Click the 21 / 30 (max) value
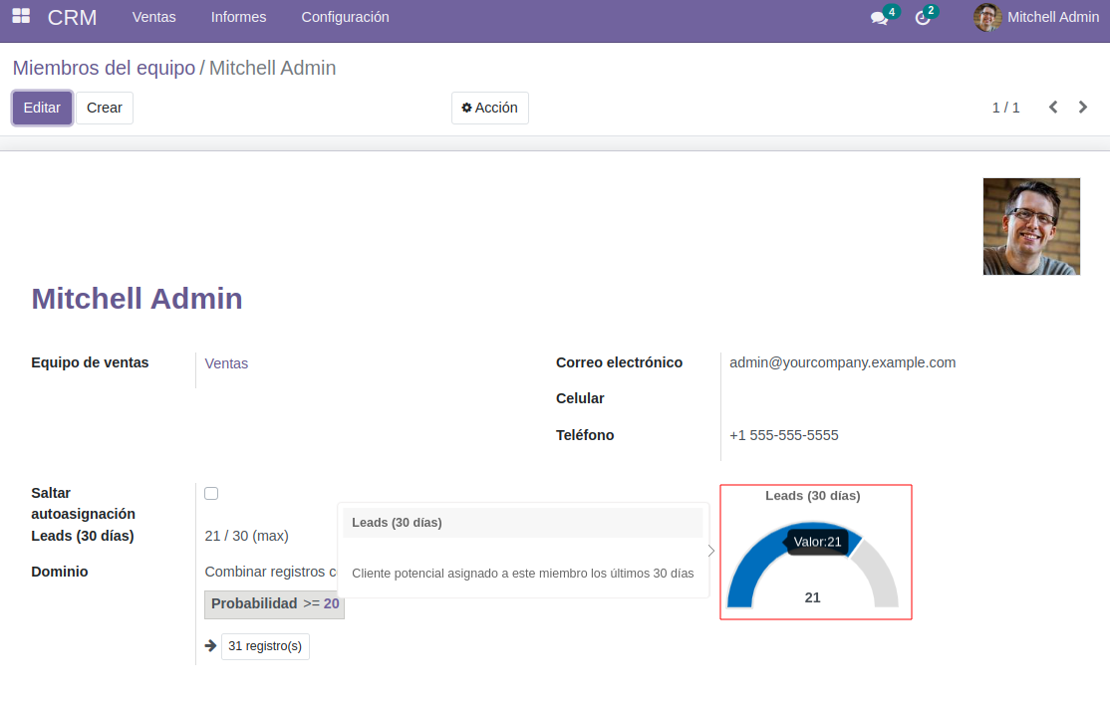1110x702 pixels. 246,536
